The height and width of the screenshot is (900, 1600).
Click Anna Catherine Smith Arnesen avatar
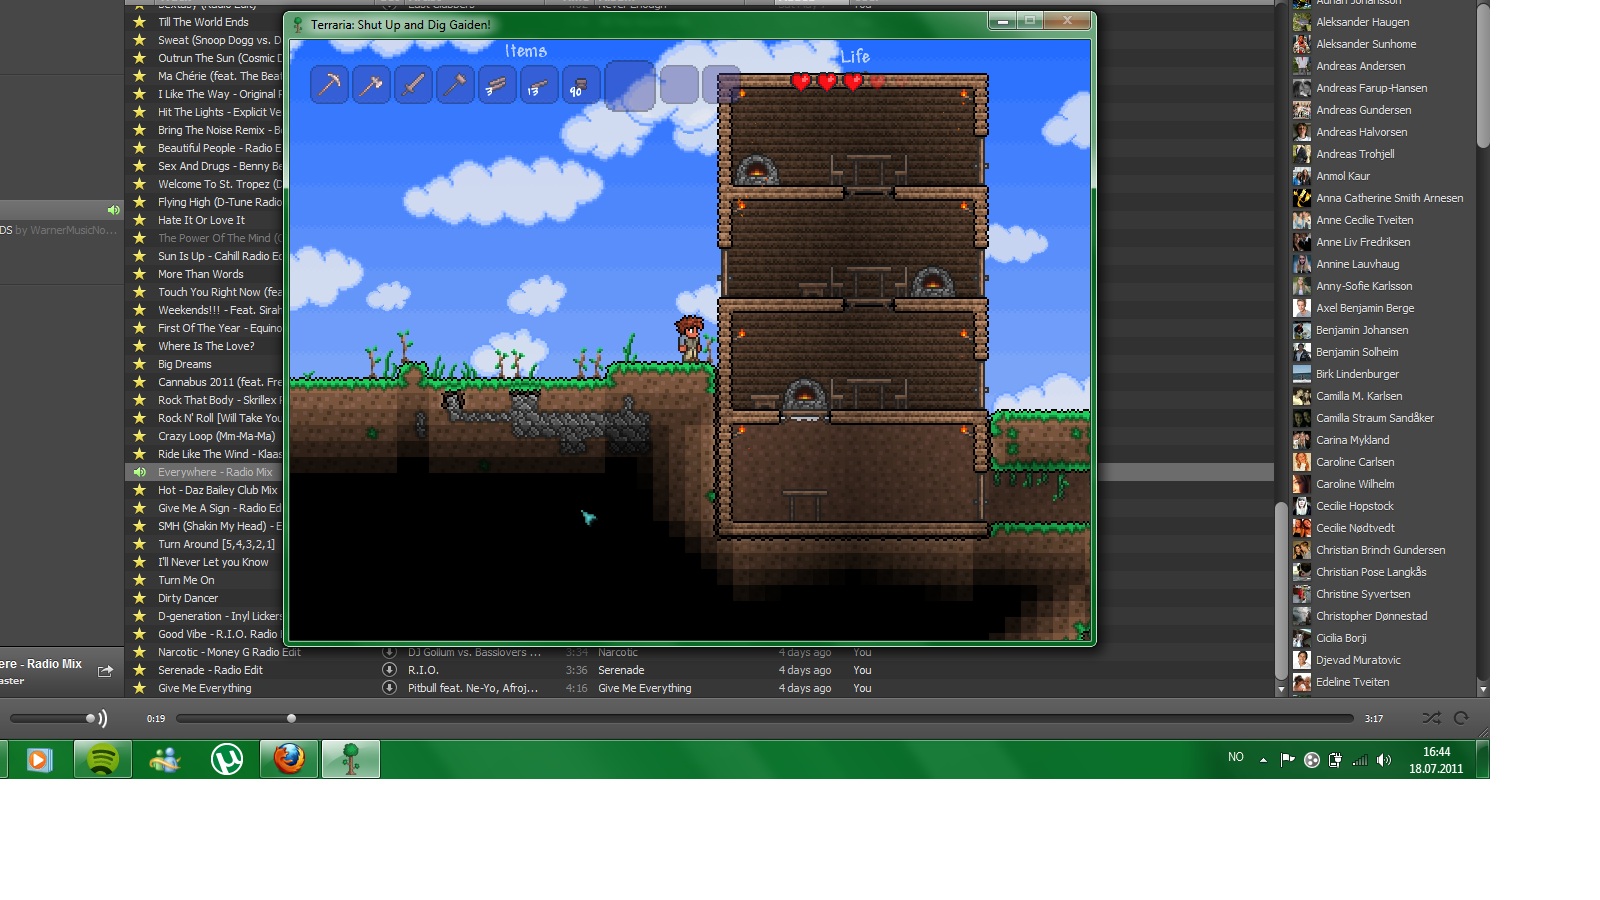click(x=1302, y=198)
